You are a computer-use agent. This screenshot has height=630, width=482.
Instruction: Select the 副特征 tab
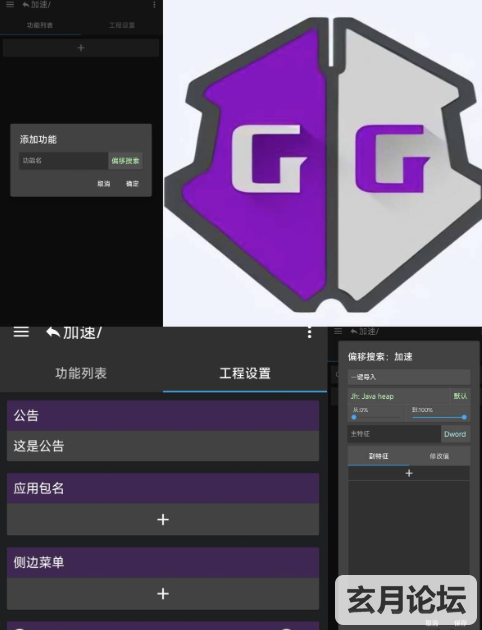tap(378, 456)
